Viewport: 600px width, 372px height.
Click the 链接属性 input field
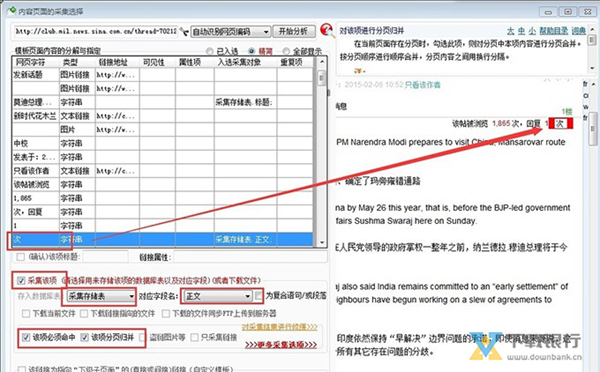250,257
